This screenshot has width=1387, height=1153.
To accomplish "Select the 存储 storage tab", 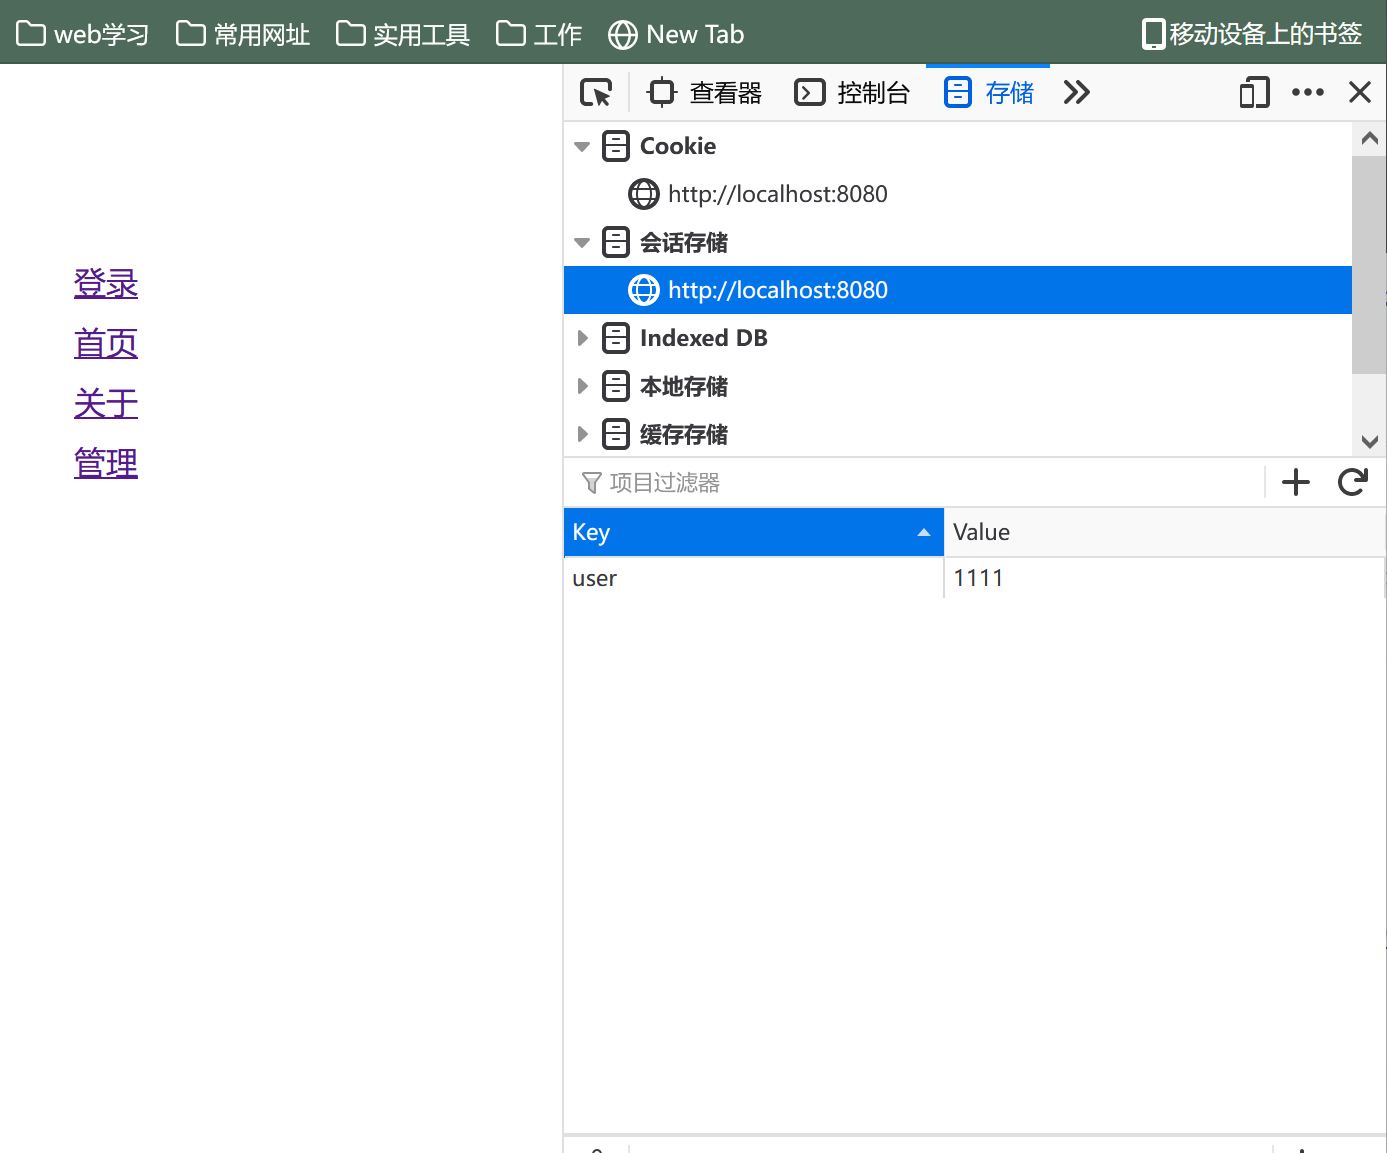I will [989, 93].
